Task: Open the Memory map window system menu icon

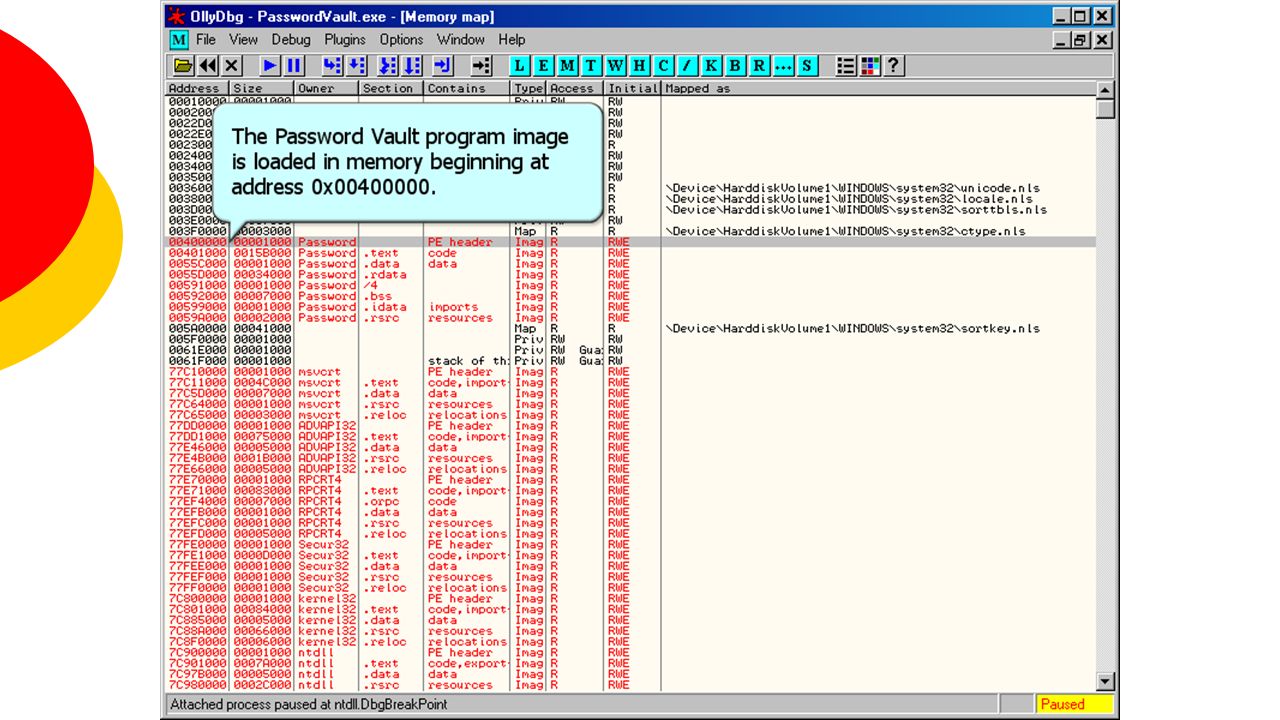Action: (x=178, y=40)
